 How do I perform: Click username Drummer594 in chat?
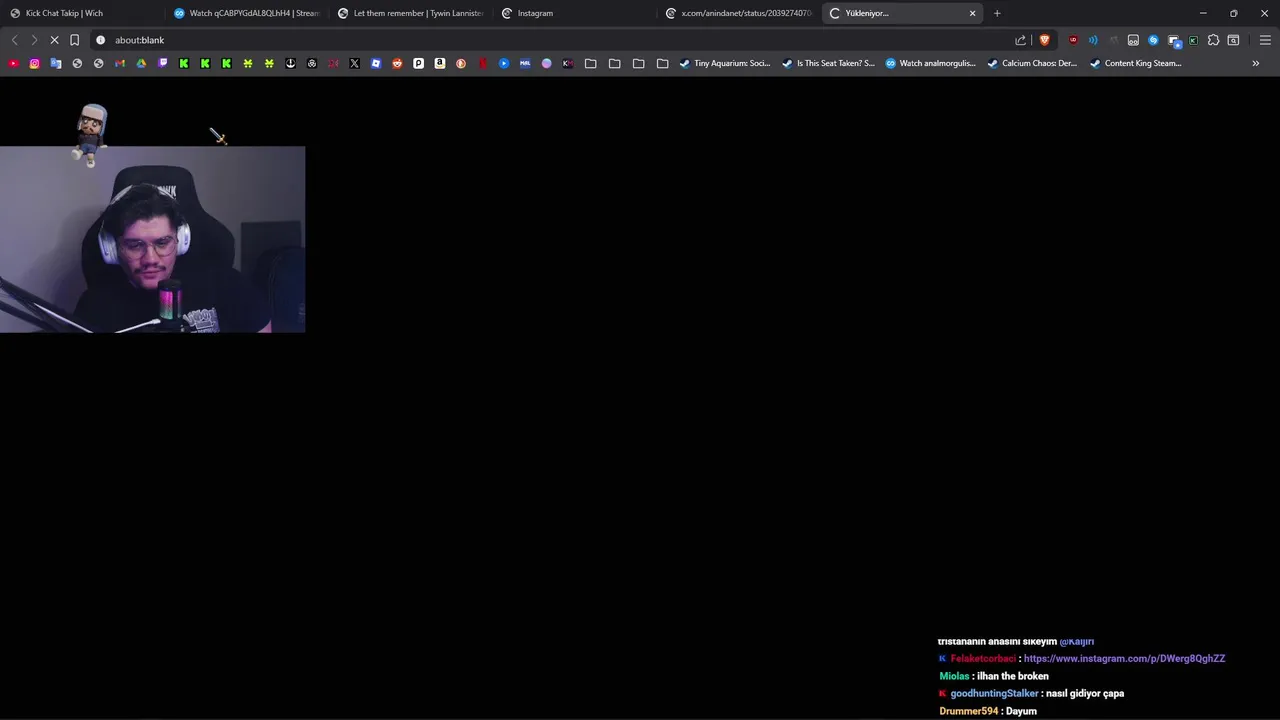pyautogui.click(x=969, y=711)
